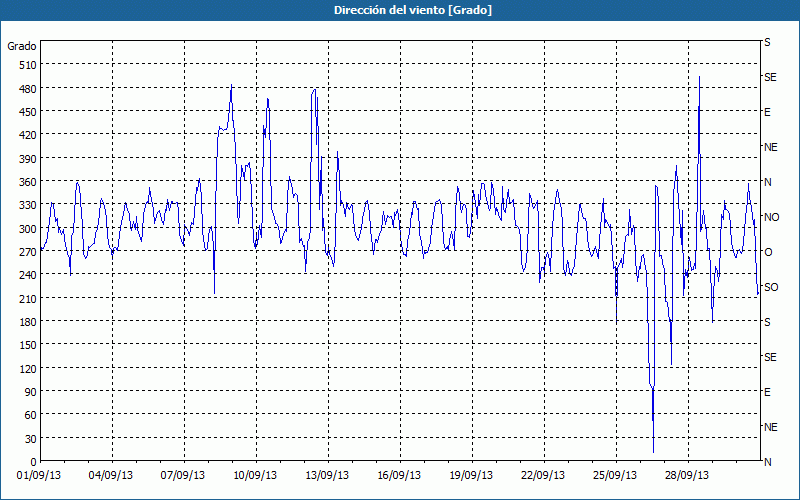Click the 22/09/13 date label
Image resolution: width=800 pixels, height=500 pixels.
click(x=543, y=475)
